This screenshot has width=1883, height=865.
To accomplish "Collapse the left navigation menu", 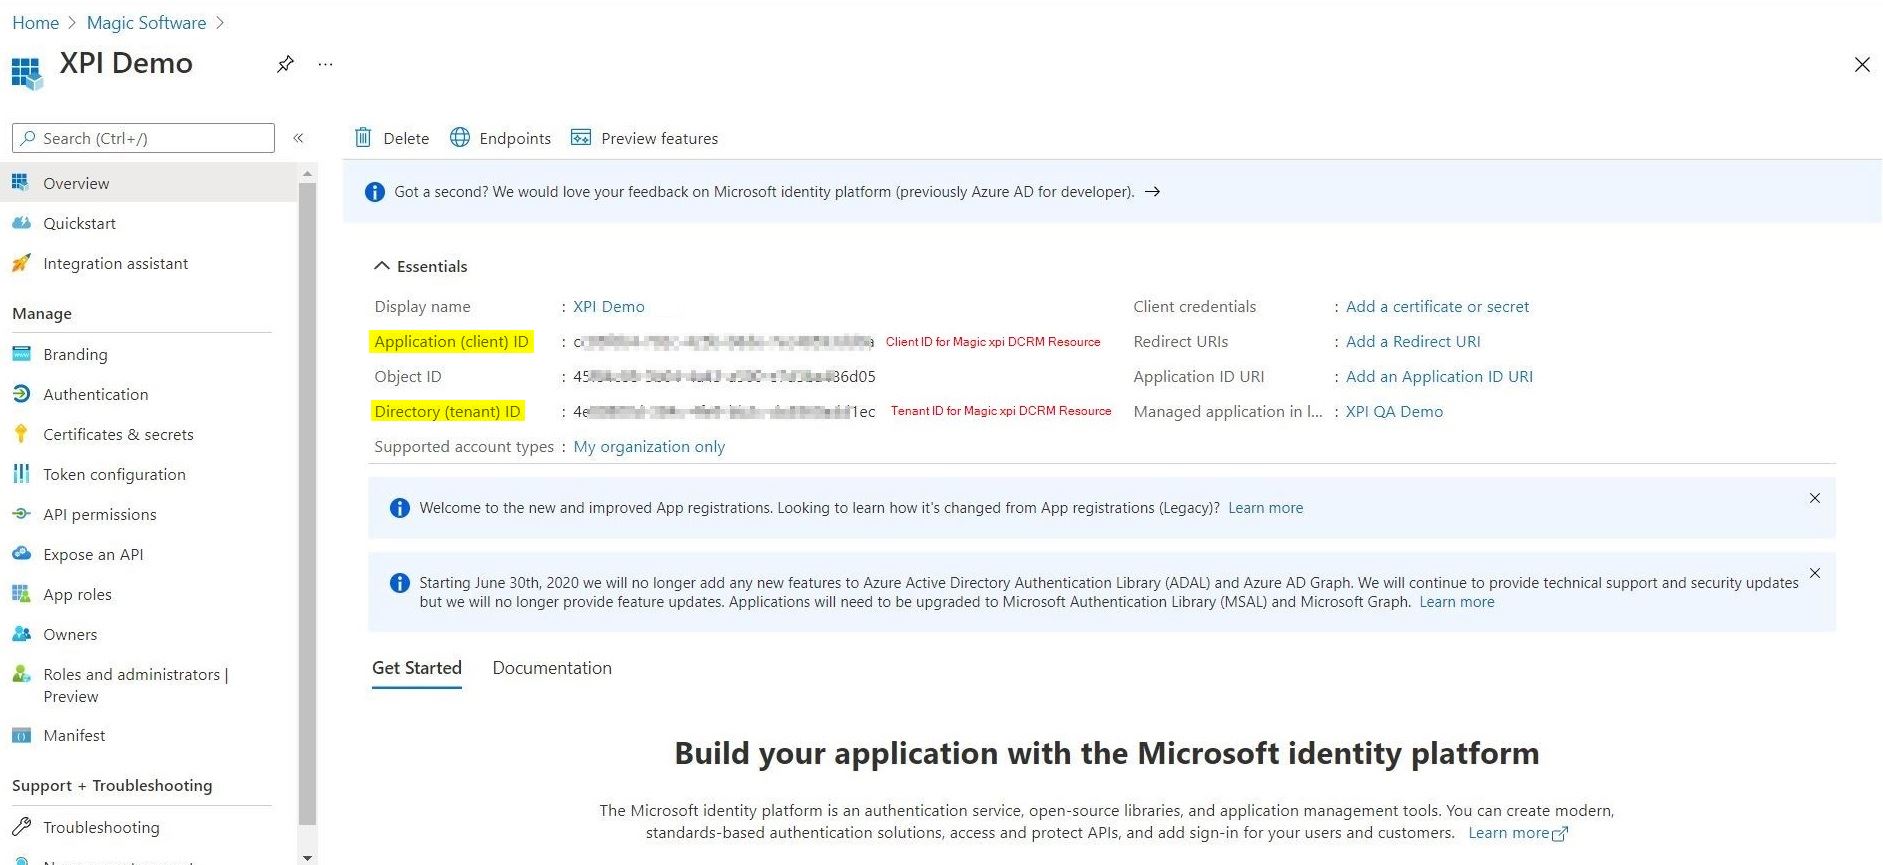I will coord(298,138).
